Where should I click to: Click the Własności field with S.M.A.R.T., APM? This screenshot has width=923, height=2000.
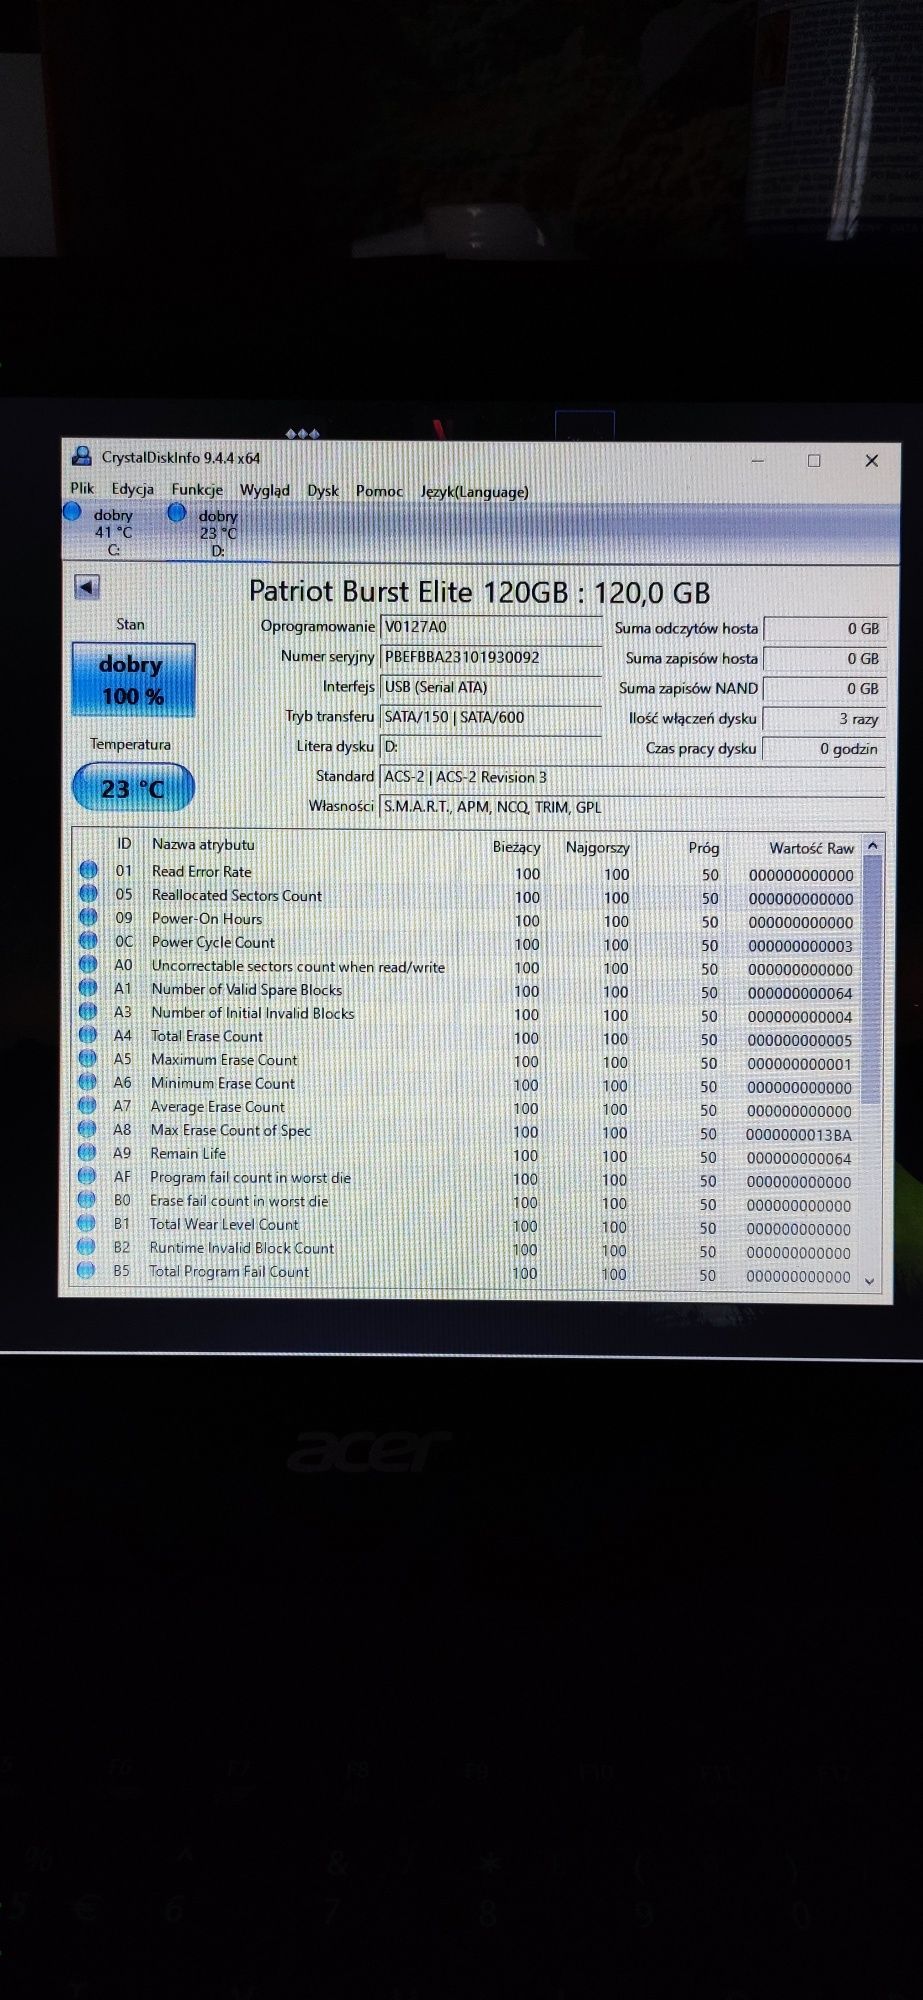point(632,807)
